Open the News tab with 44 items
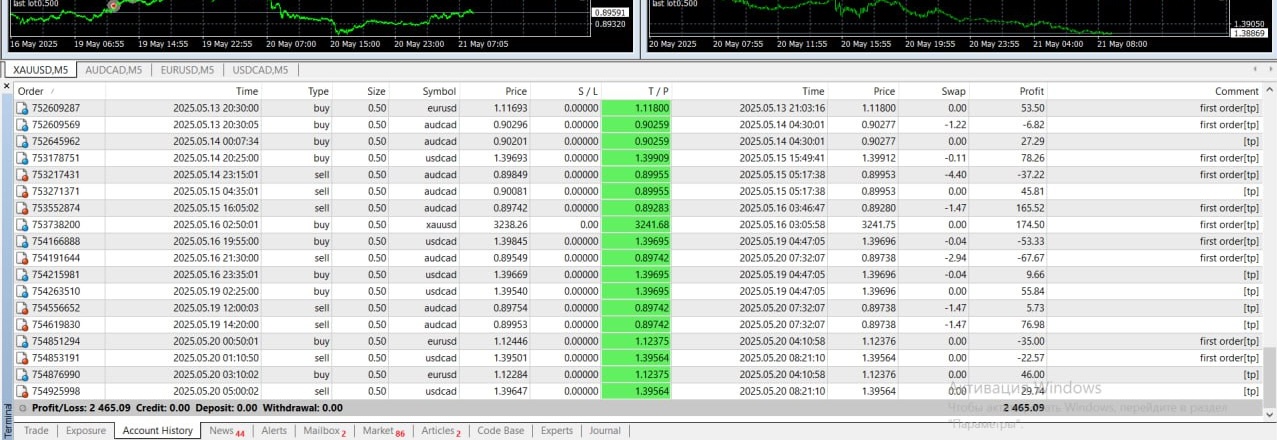This screenshot has width=1277, height=440. [x=226, y=431]
